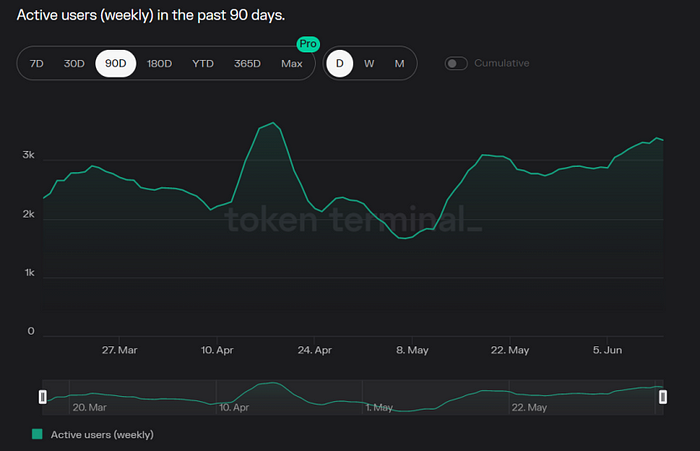This screenshot has height=451, width=700.
Task: Click the mid-April peak on the chart
Action: coord(274,123)
